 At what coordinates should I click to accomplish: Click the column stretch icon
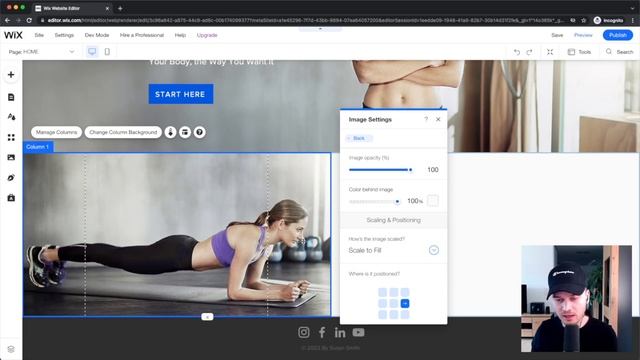[185, 132]
